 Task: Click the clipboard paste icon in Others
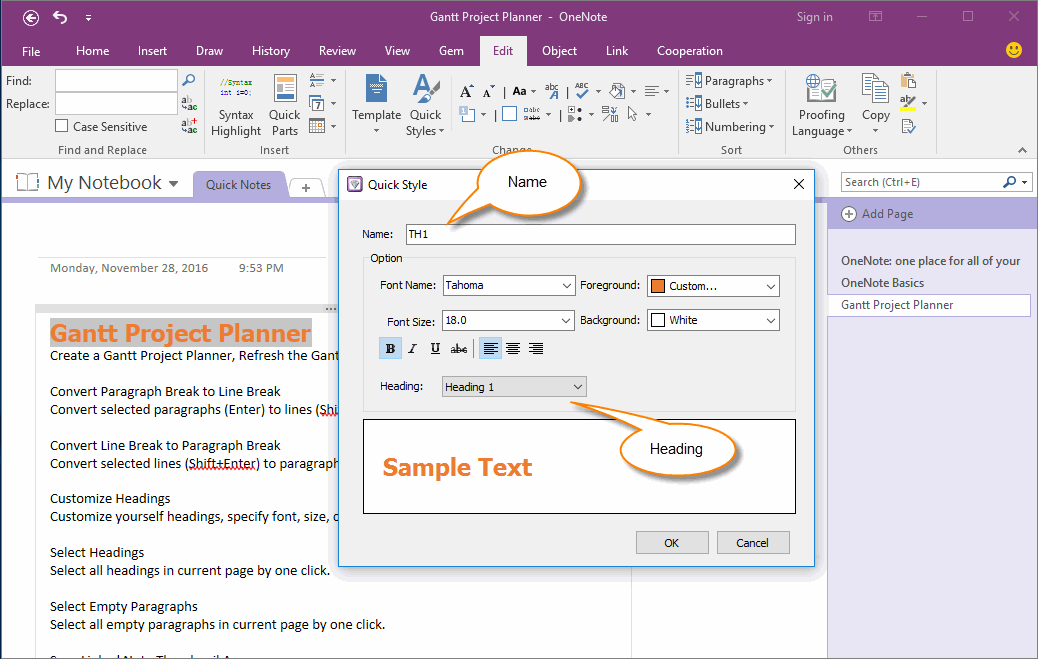[x=908, y=81]
